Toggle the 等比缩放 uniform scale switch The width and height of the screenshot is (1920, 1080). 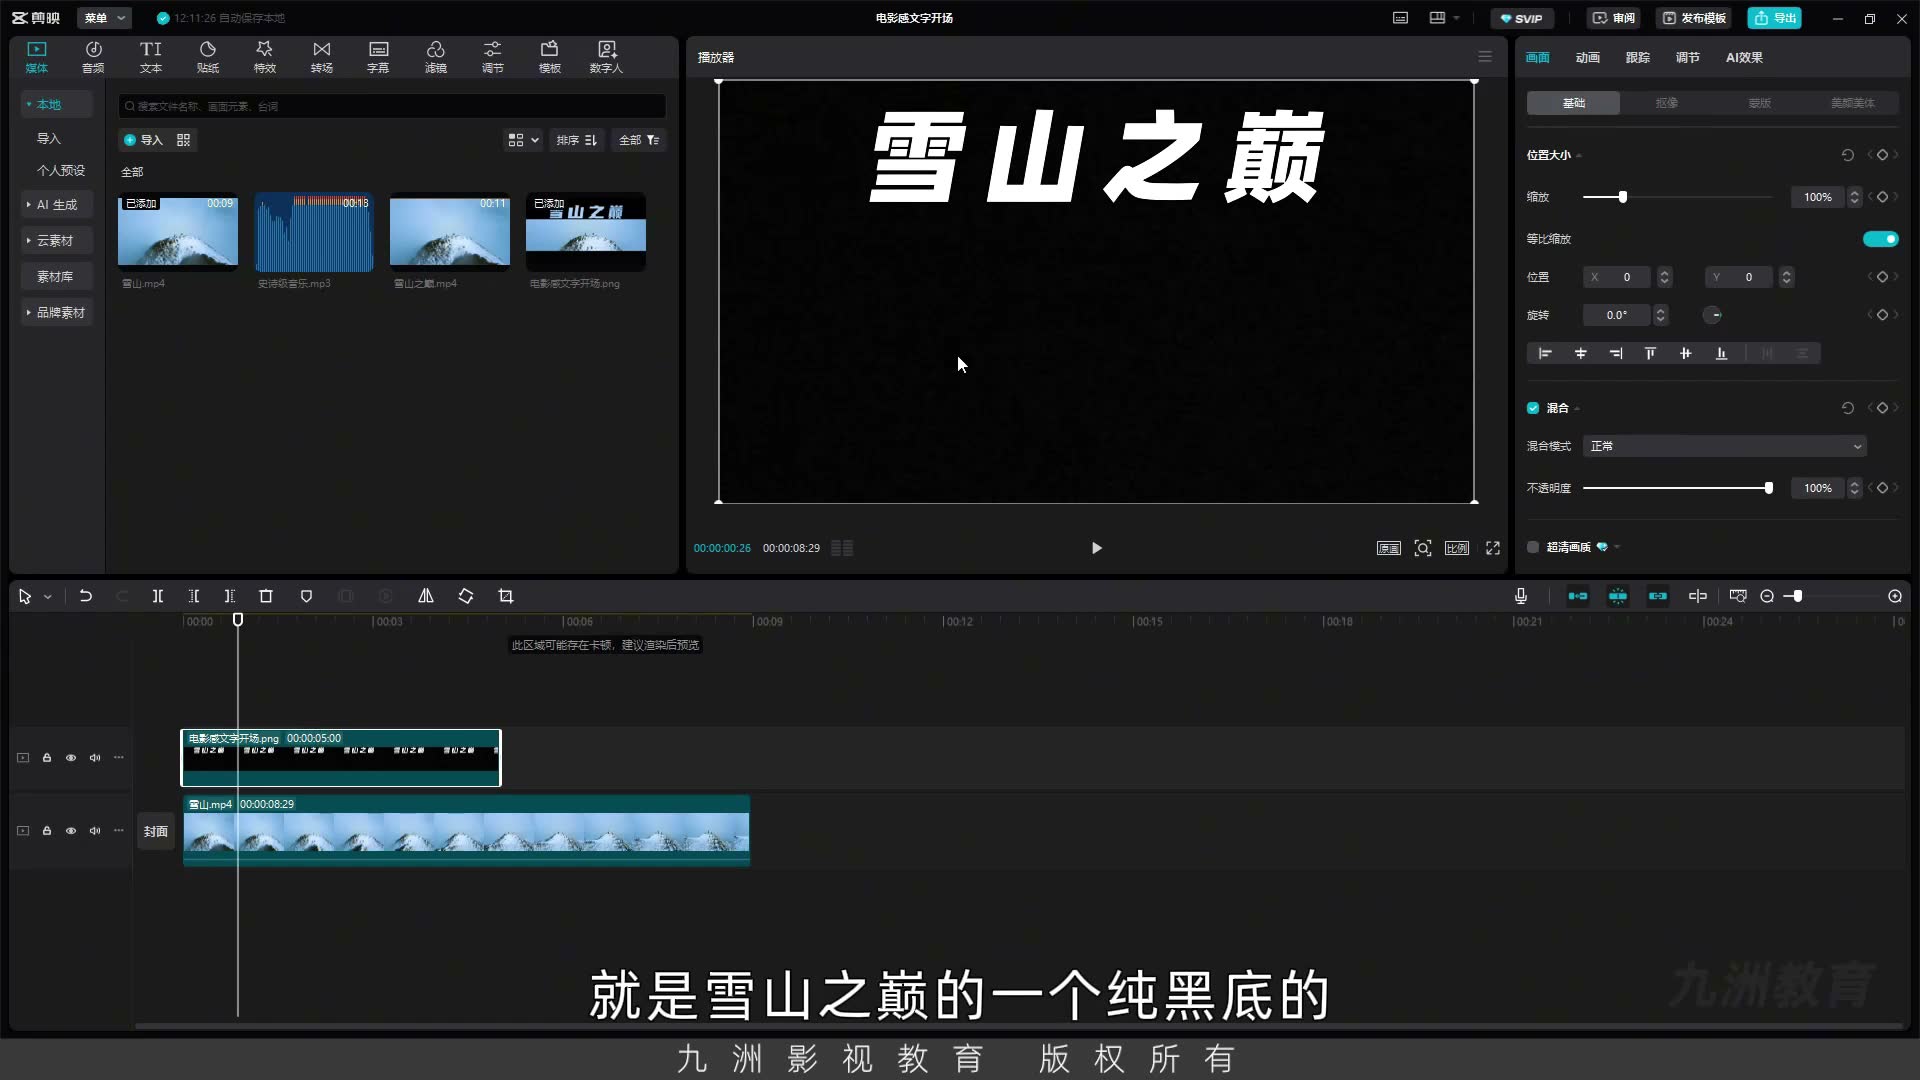[1880, 239]
